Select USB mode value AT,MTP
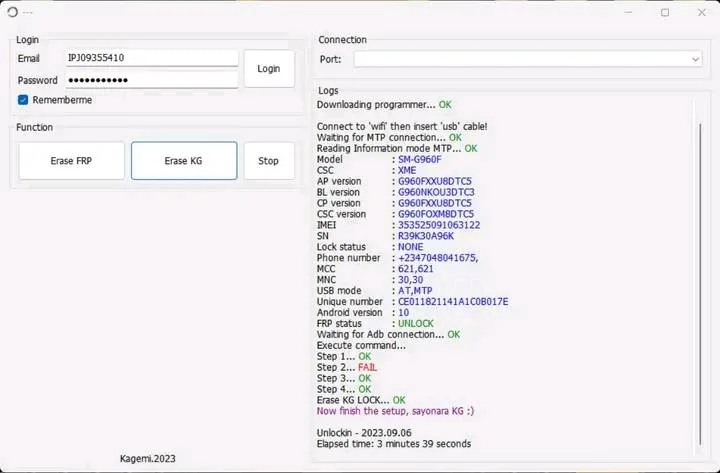 point(415,291)
